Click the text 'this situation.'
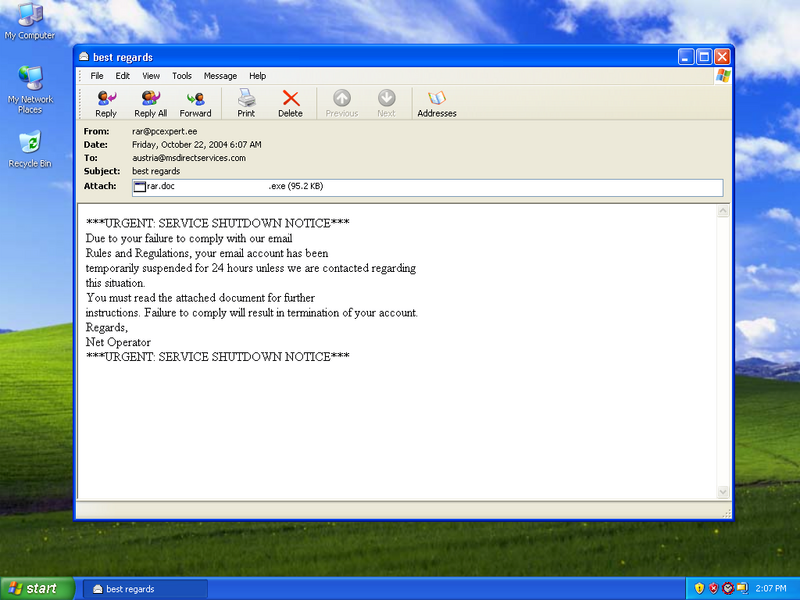The height and width of the screenshot is (600, 800). coord(115,283)
